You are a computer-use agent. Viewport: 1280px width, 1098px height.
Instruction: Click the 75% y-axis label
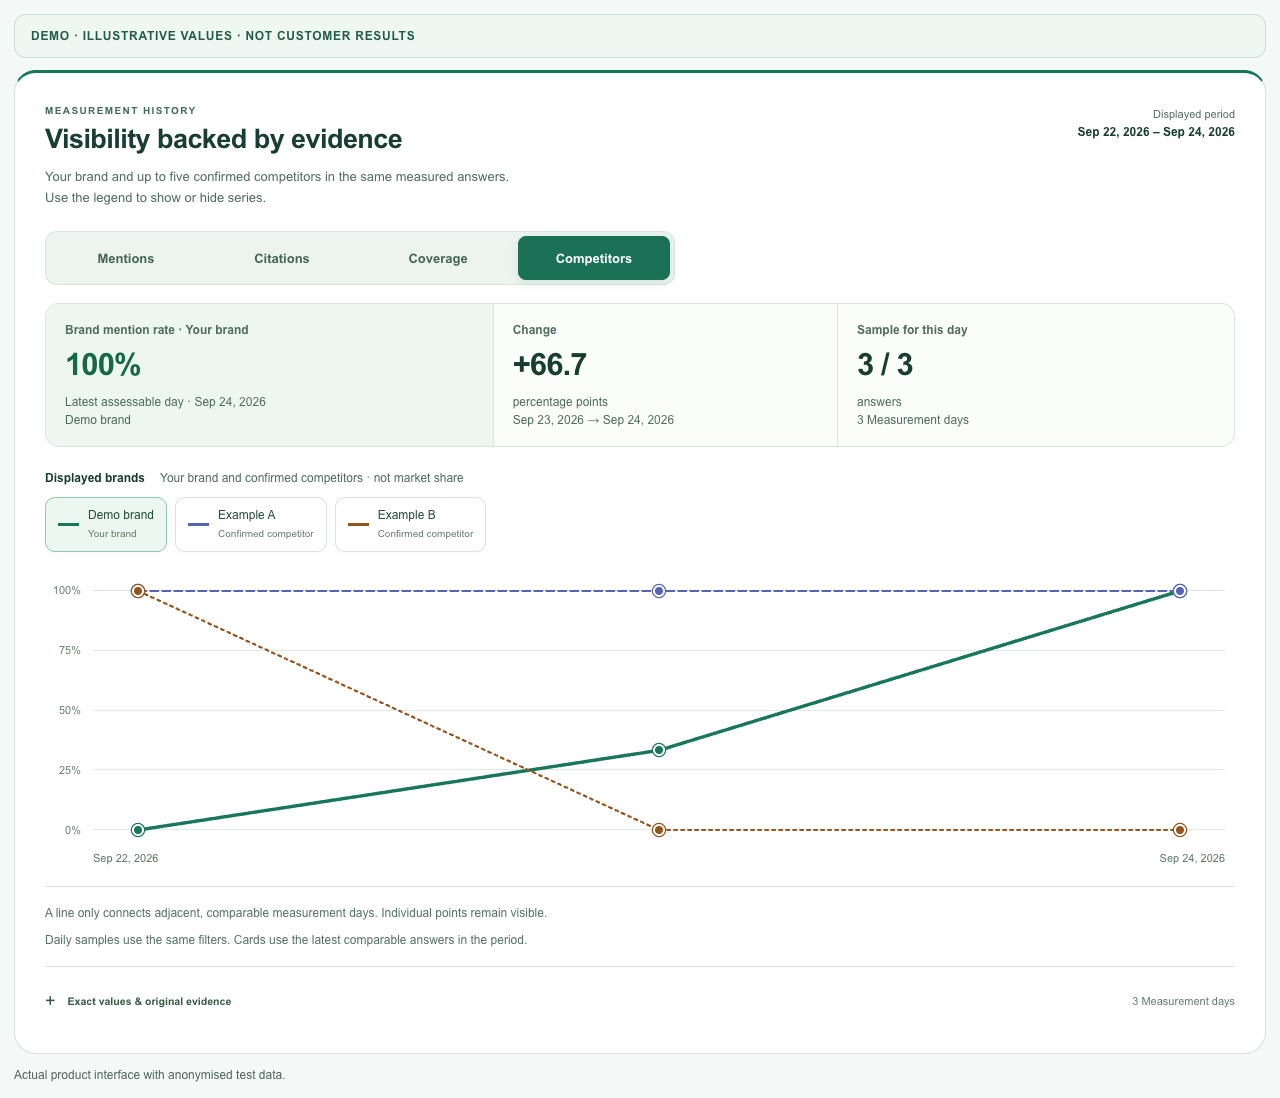point(69,650)
